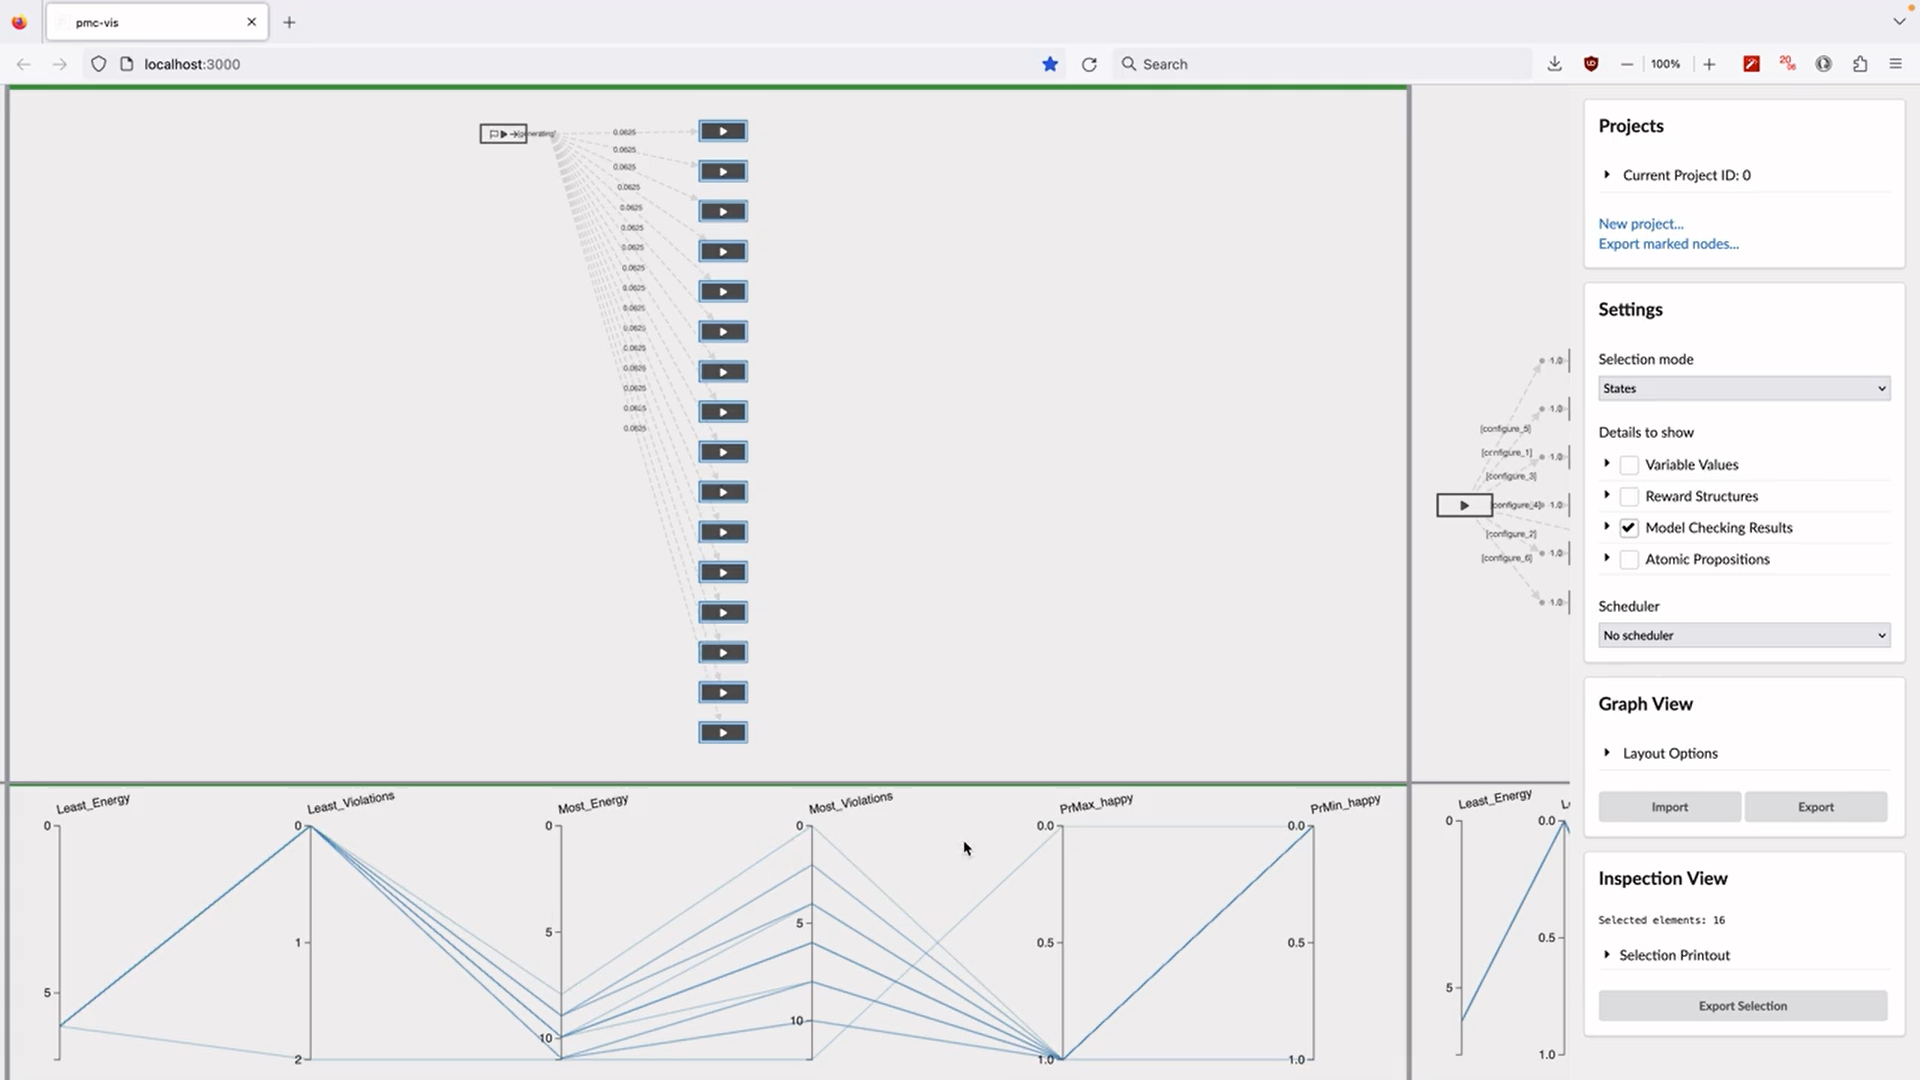Select the initial state node with flag
Screen dimensions: 1920x1080
pos(502,134)
